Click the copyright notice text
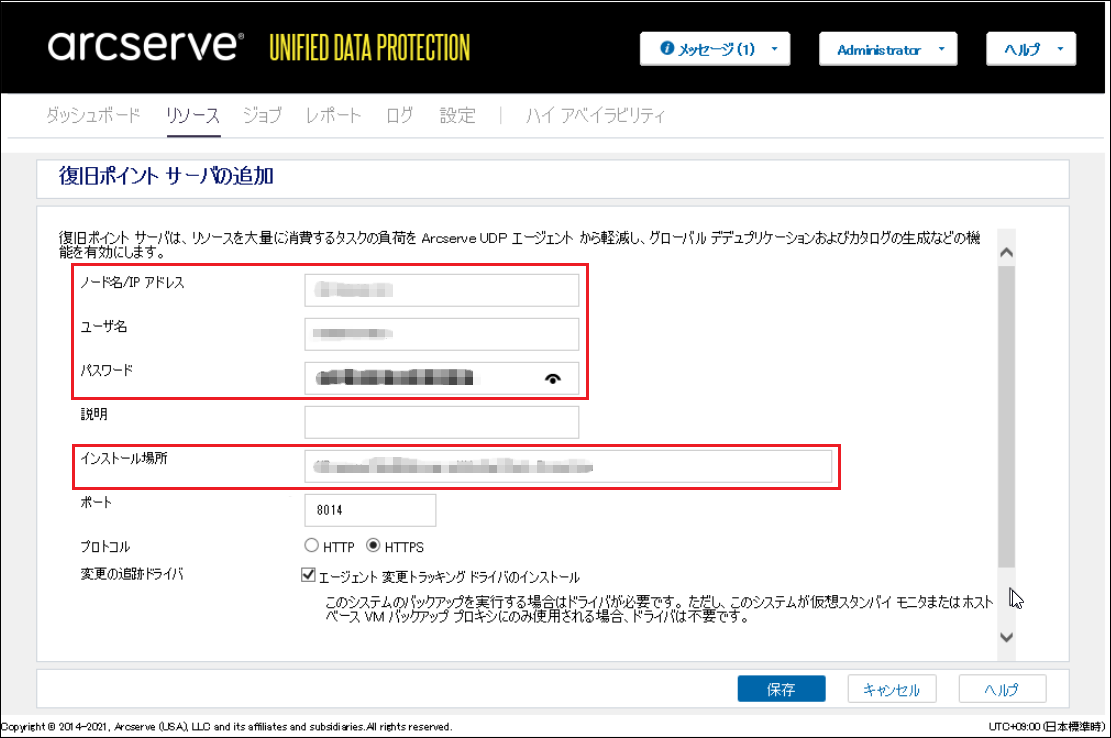The width and height of the screenshot is (1111, 738). 226,726
